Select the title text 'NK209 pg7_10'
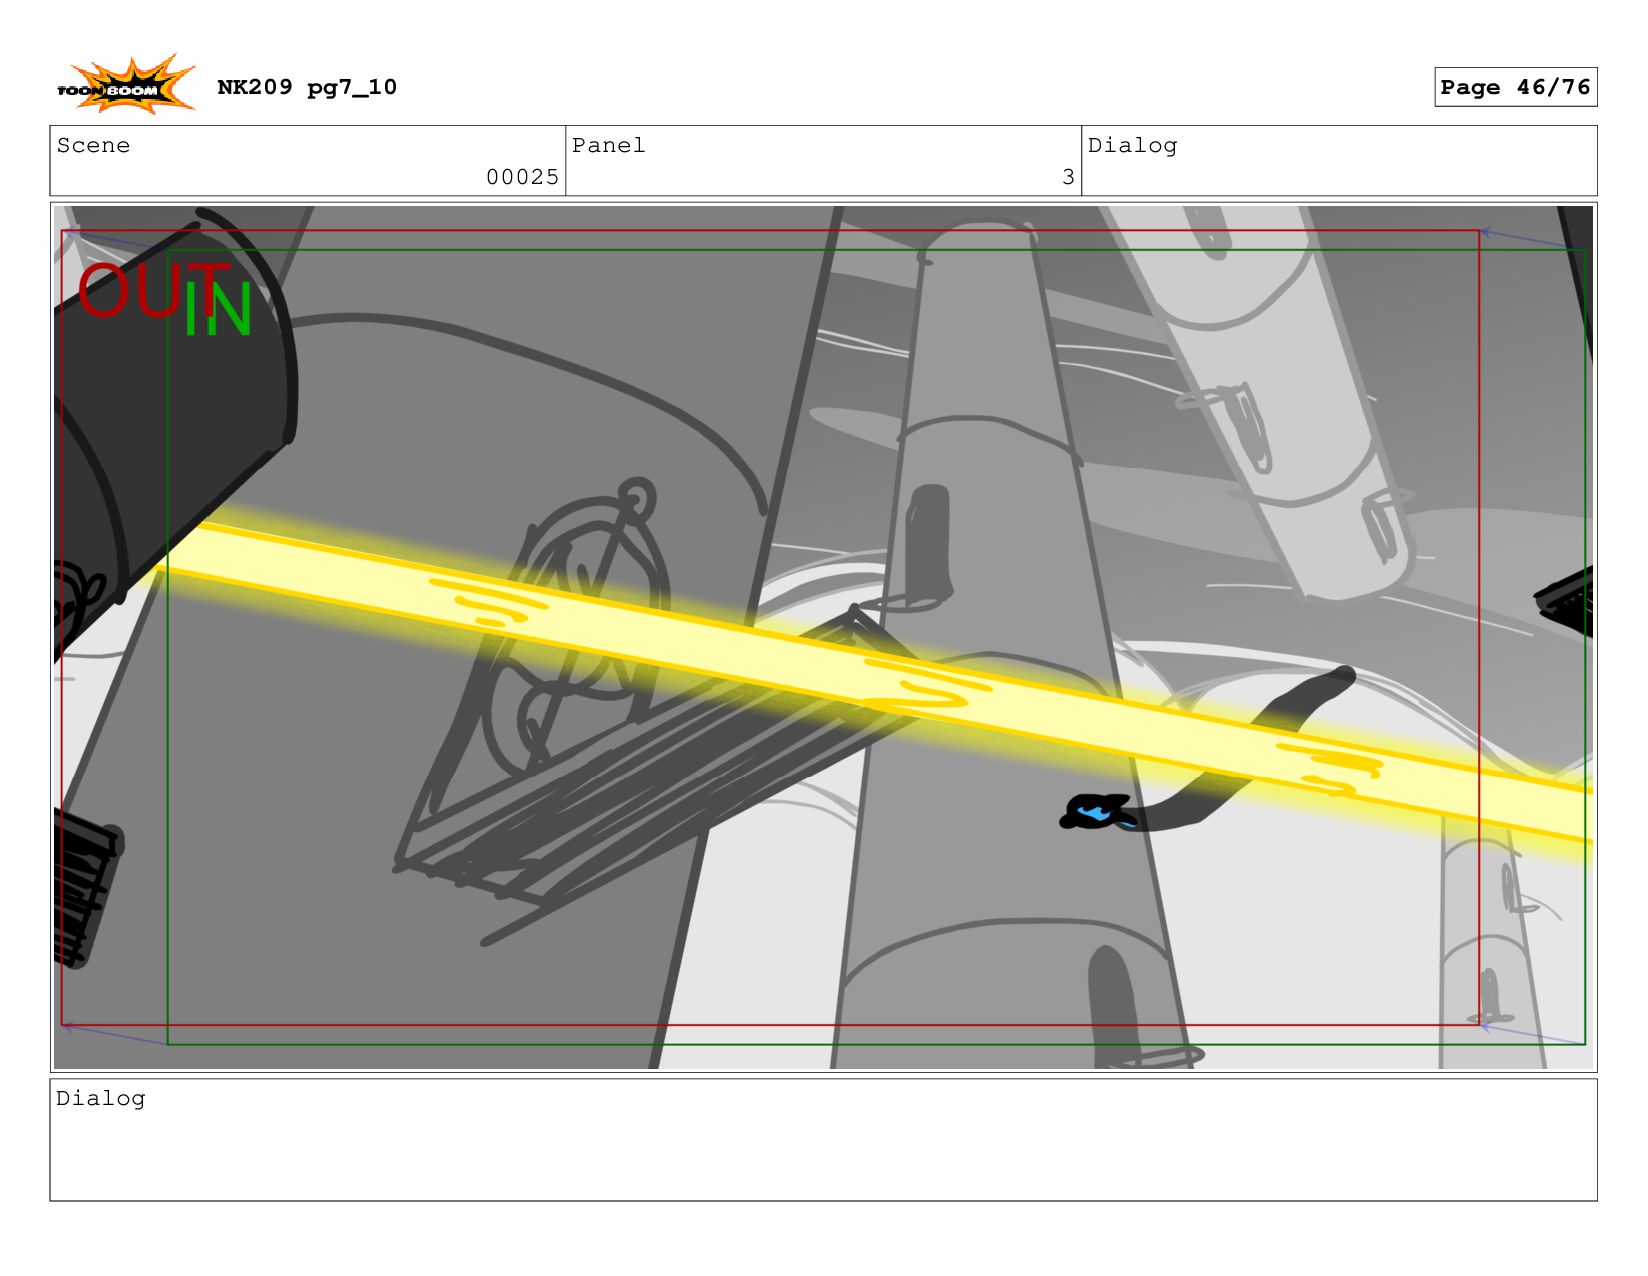The height and width of the screenshot is (1276, 1648). [x=307, y=87]
